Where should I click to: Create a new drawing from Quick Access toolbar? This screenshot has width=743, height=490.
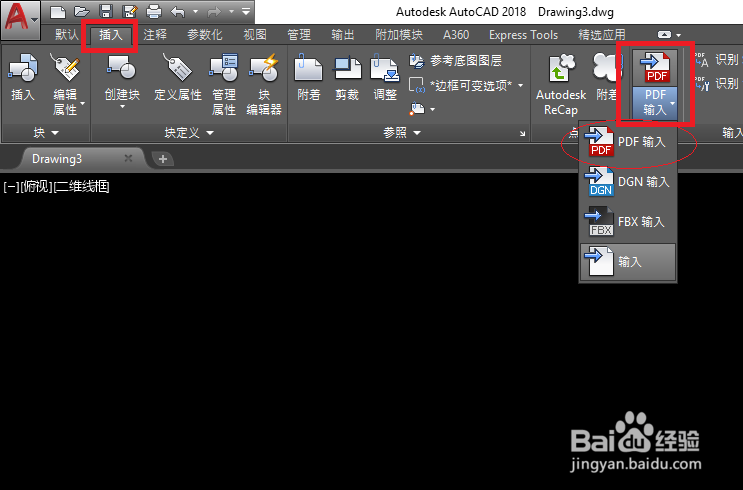58,11
